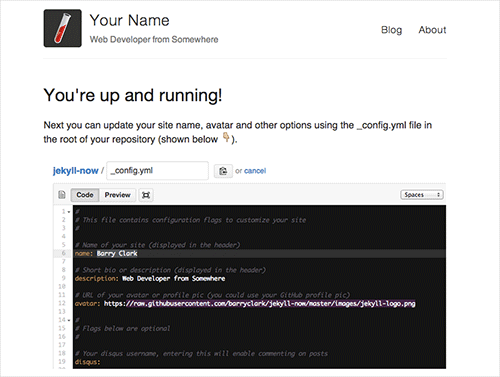Click the description line in the editor
The height and width of the screenshot is (377, 500).
150,279
